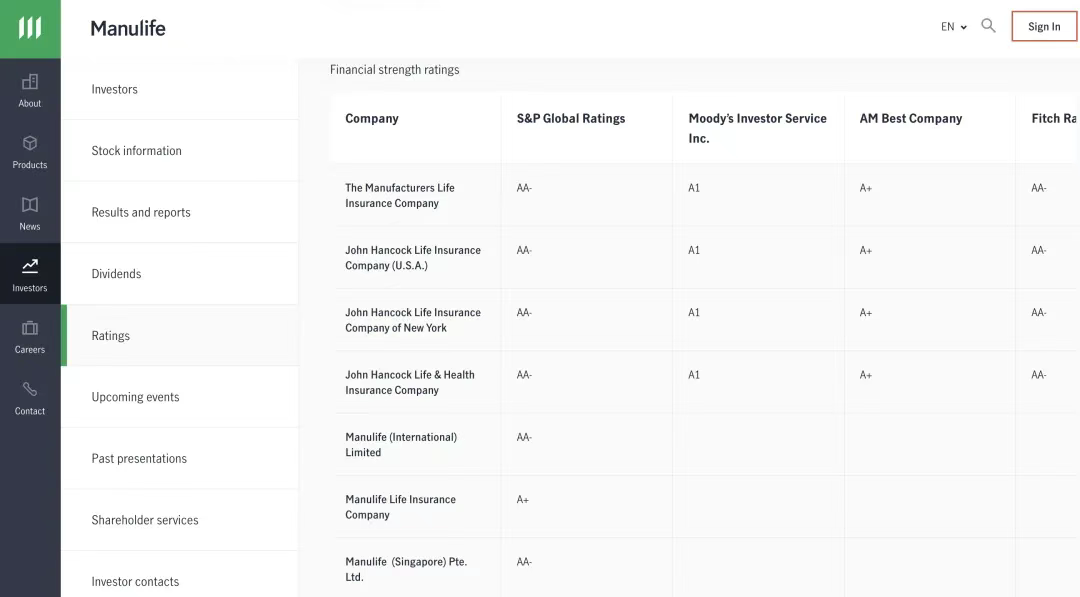Click the S&P Global Ratings header
This screenshot has height=597, width=1080.
tap(571, 118)
